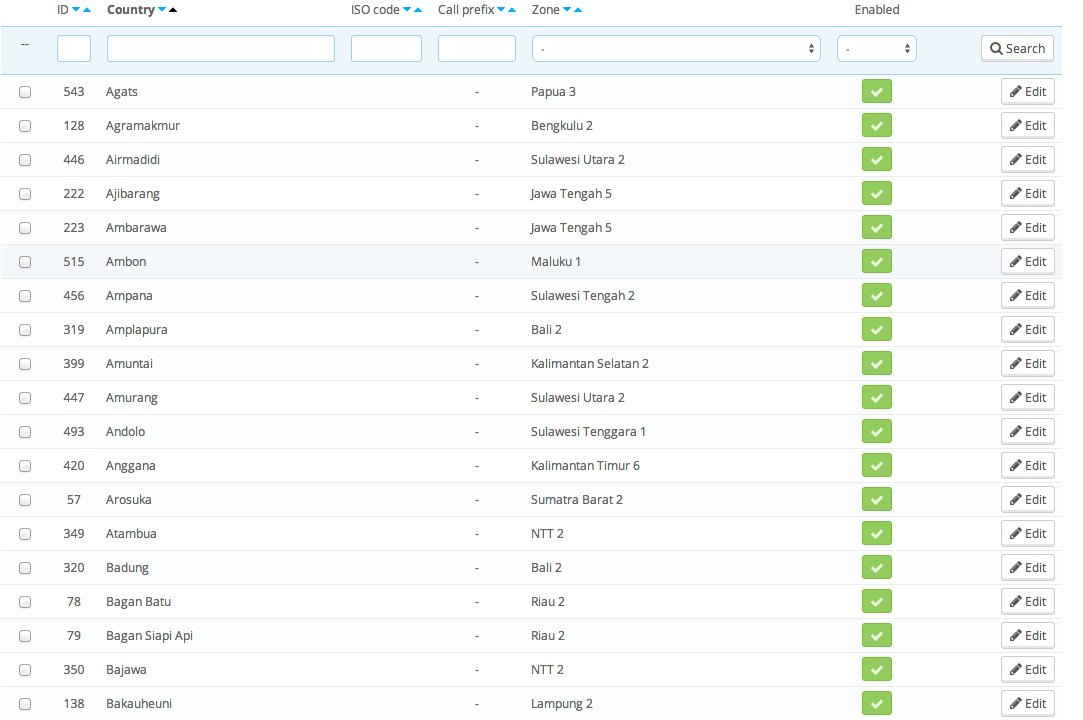Viewport: 1083px width, 720px height.
Task: Sort Country column descending arrow
Action: click(162, 10)
